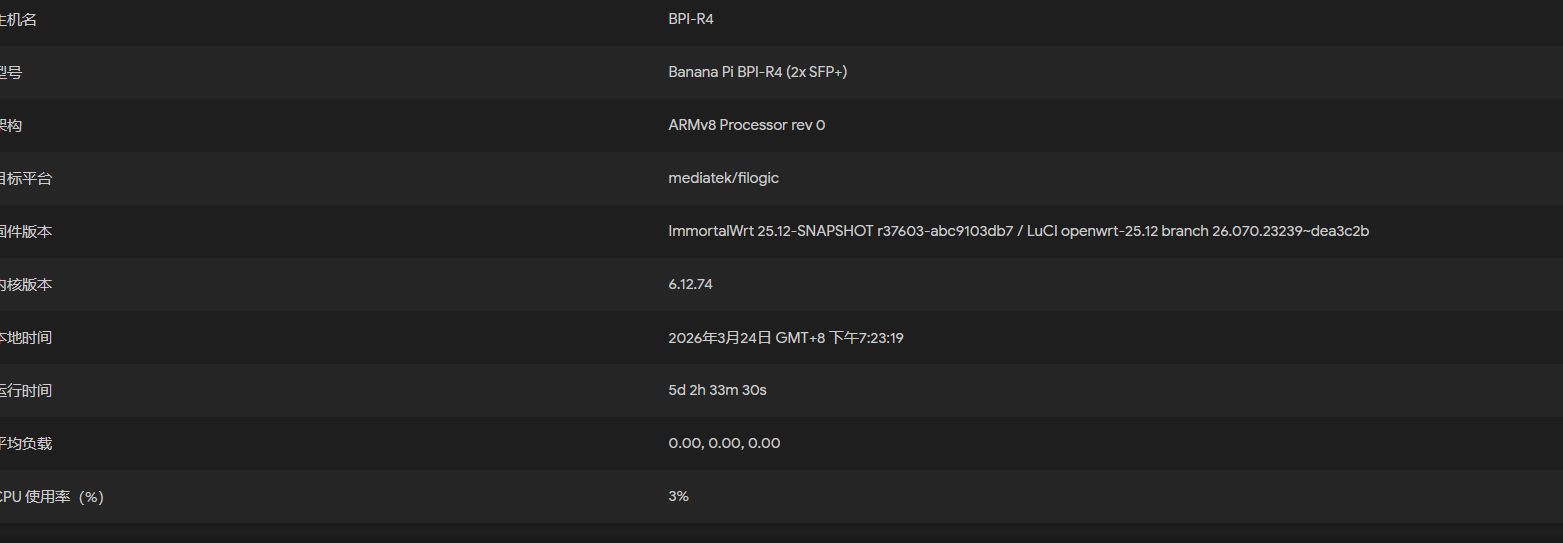Select the CPU usage value 3%
Screen dimensions: 1563x543
click(x=678, y=496)
